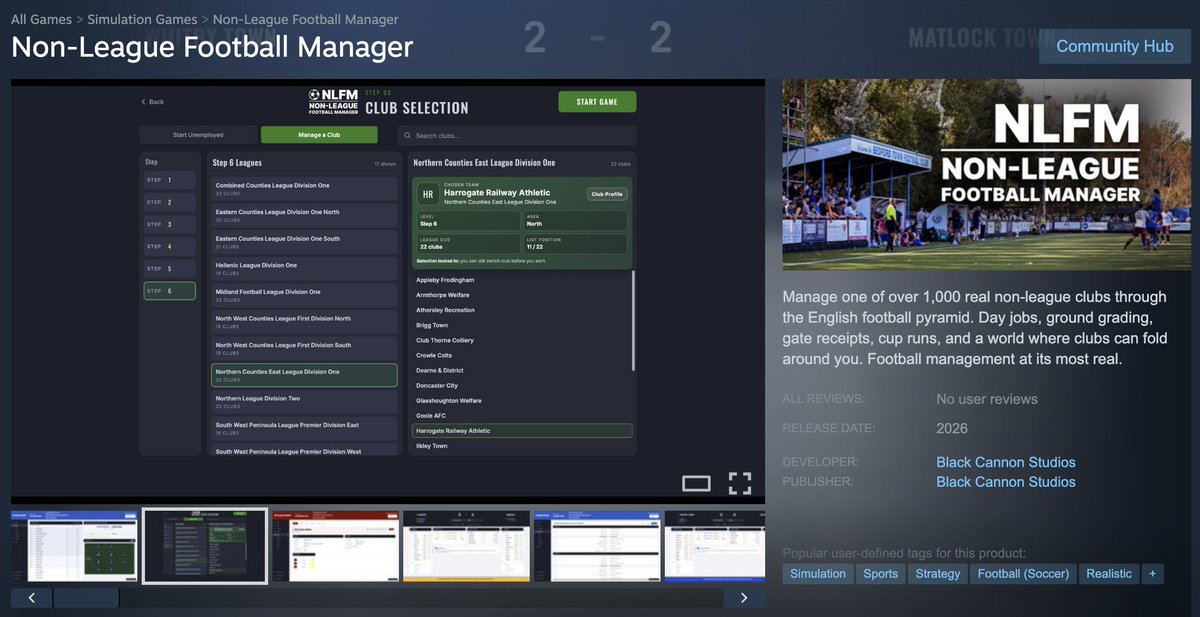
Task: Choose Northern Counties East League Division One
Action: click(x=304, y=375)
